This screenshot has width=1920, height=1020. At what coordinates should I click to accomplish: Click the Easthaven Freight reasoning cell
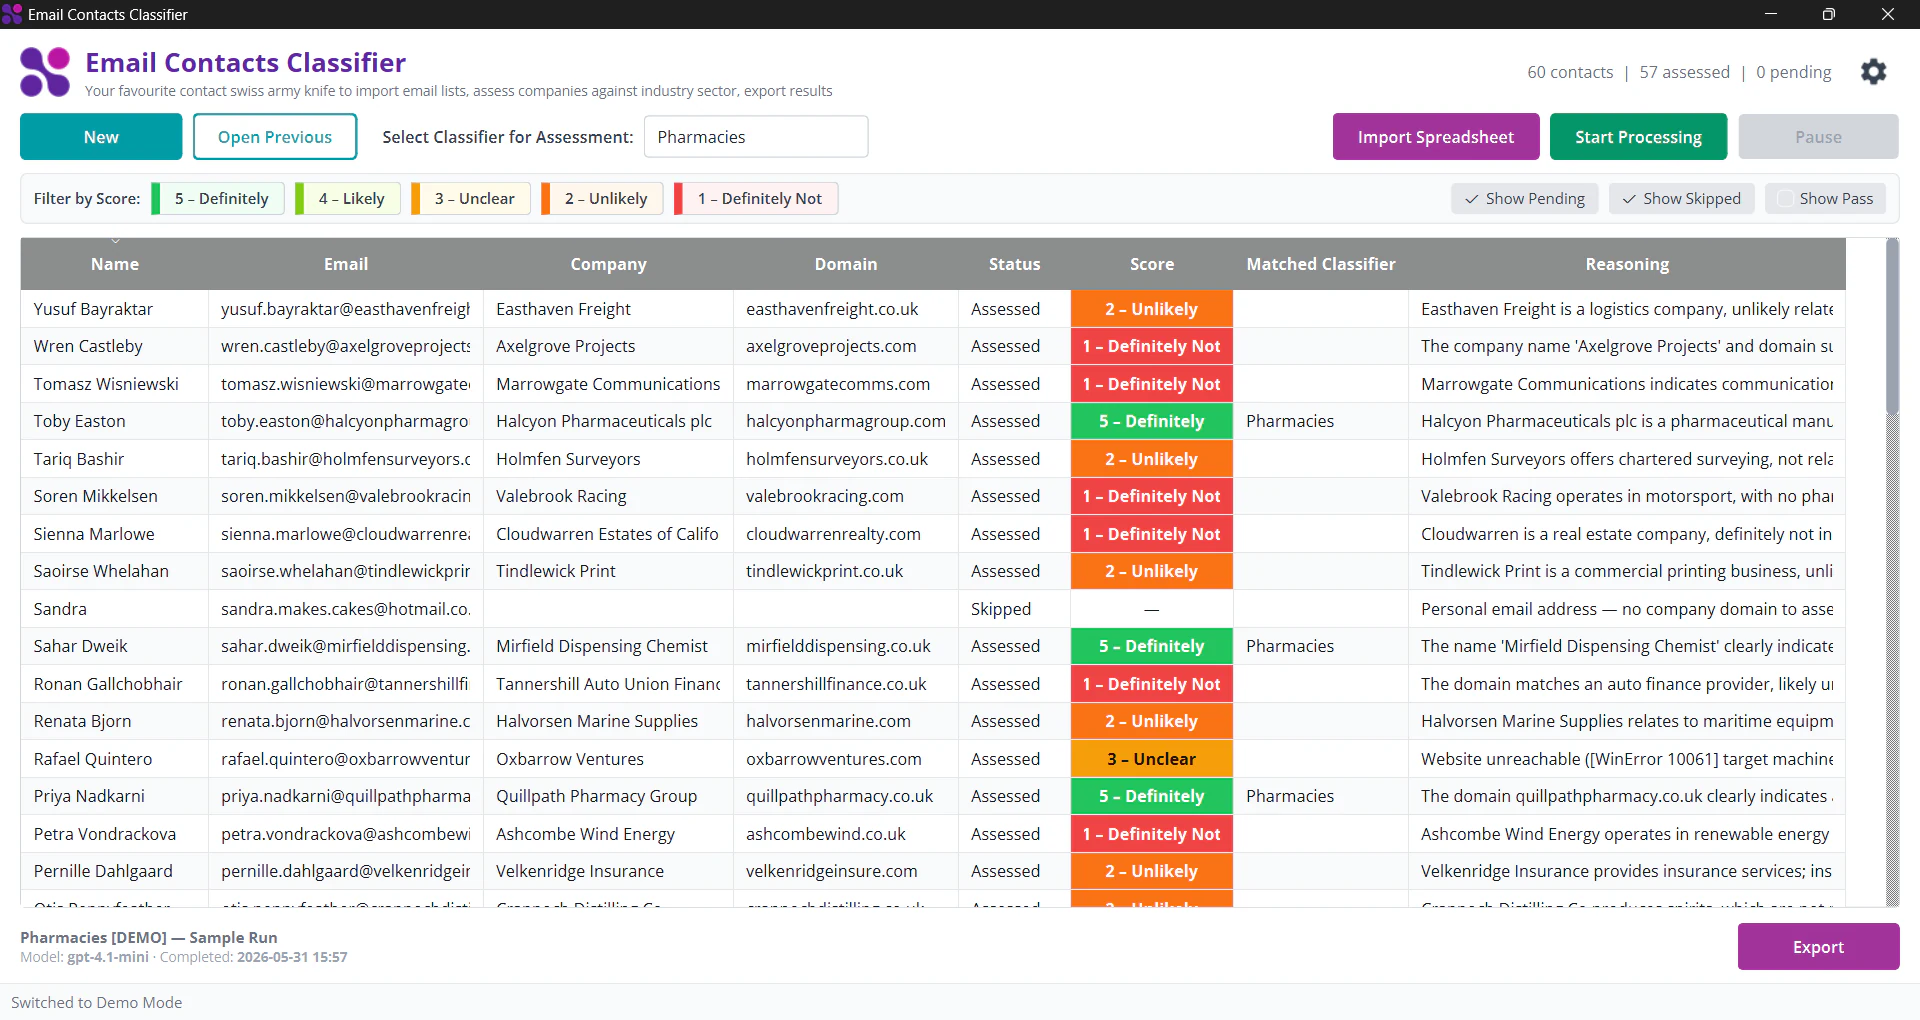click(x=1627, y=309)
